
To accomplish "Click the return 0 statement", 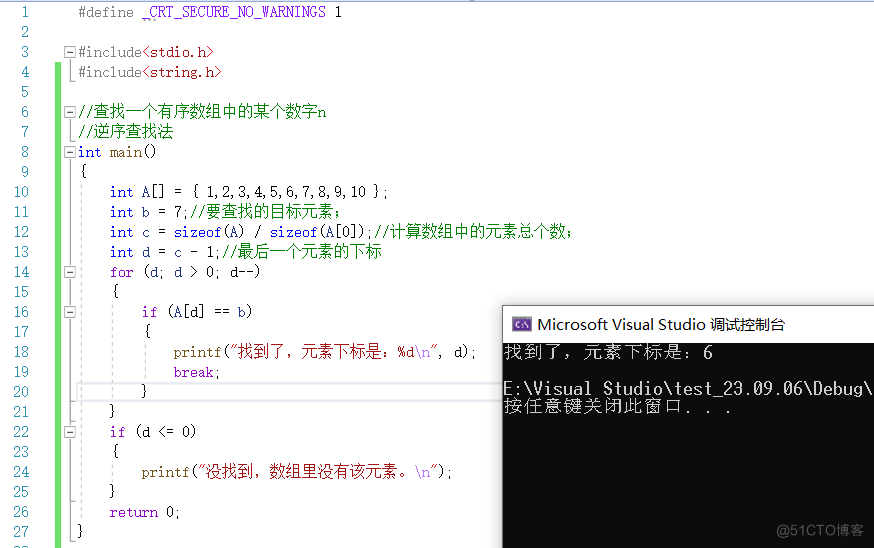I will point(144,512).
